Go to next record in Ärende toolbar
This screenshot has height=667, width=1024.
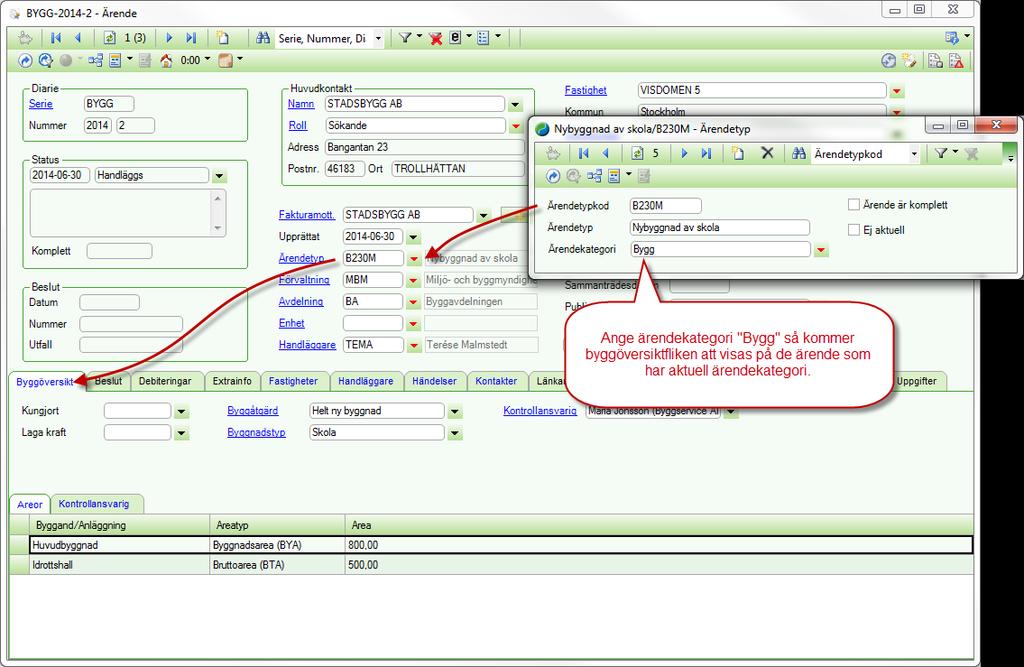coord(169,38)
